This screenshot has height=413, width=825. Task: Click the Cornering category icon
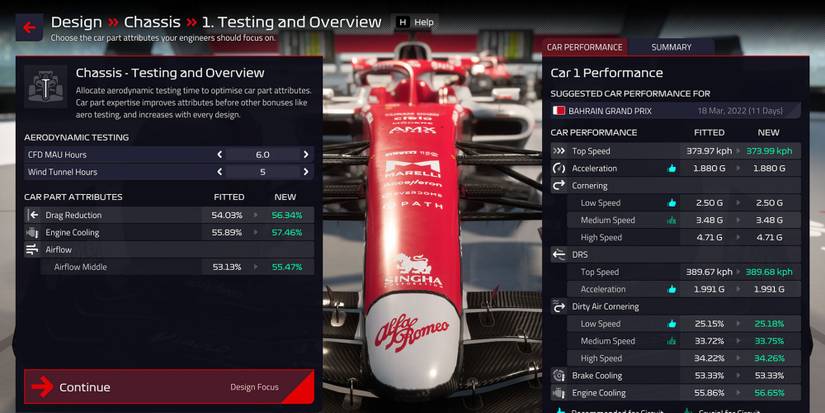[x=559, y=186]
